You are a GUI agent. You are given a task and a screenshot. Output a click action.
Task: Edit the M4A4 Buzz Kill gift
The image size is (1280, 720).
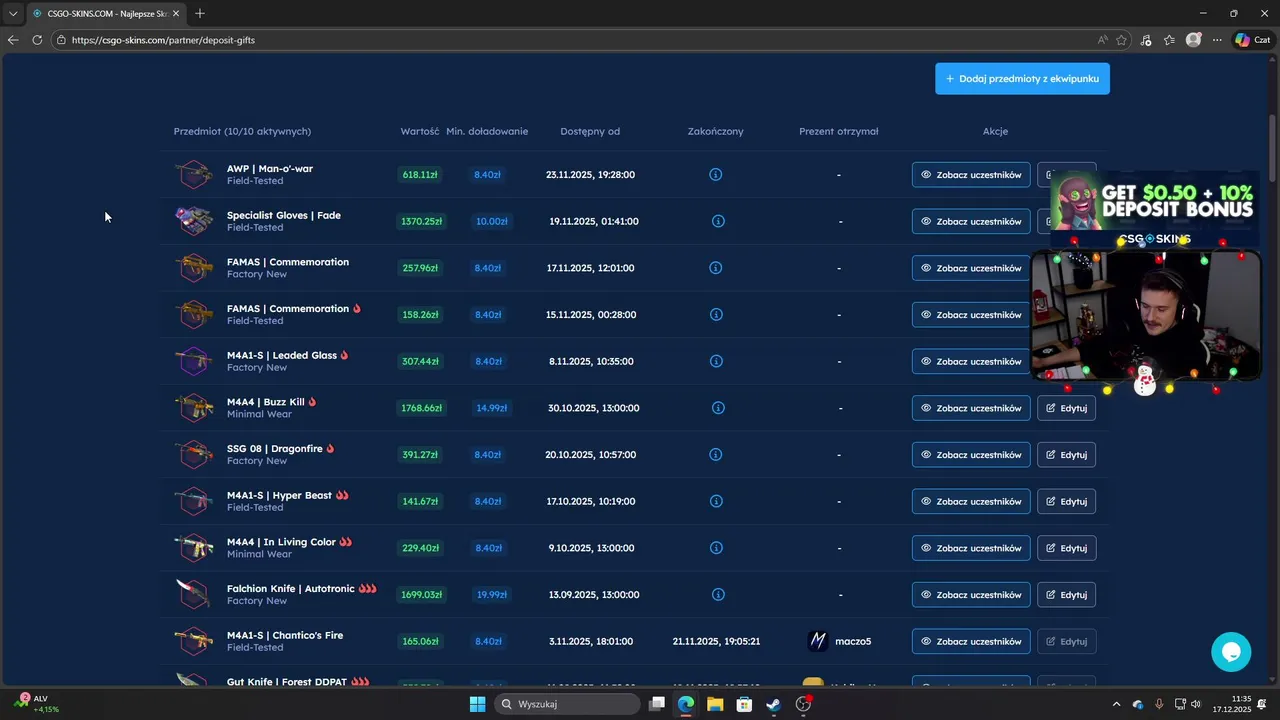[x=1066, y=408]
